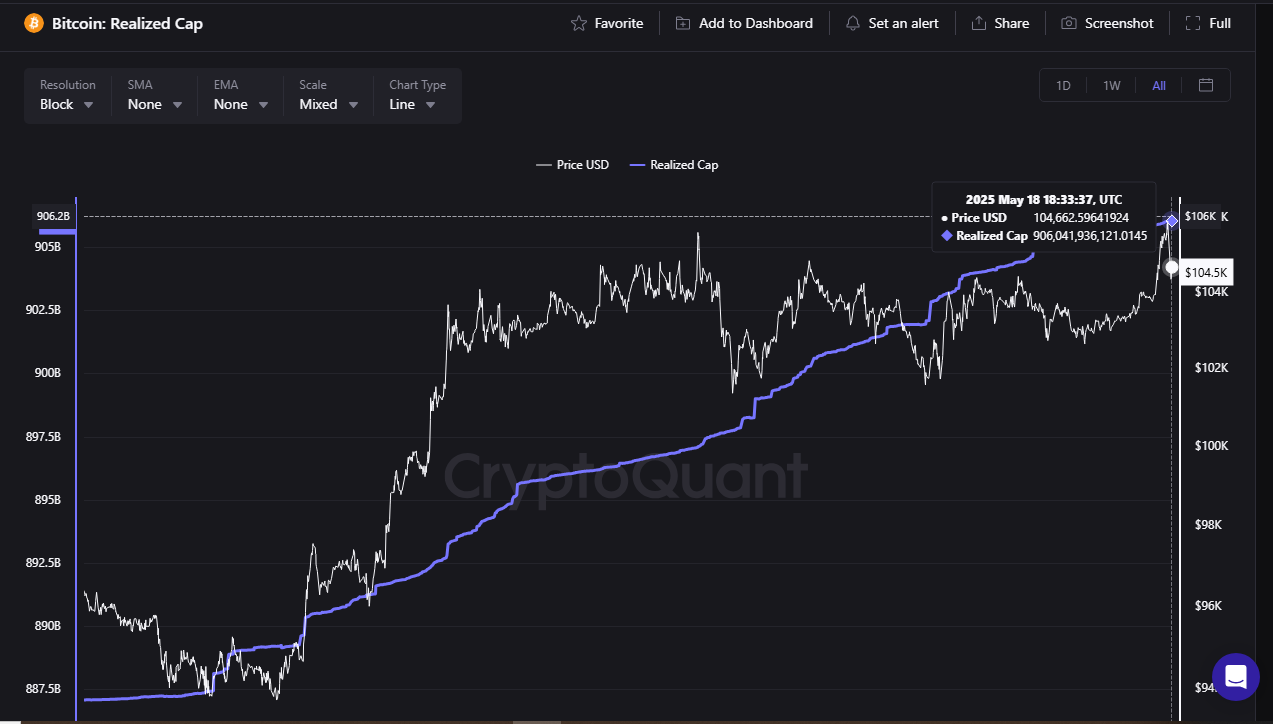Click the Set an alert bell icon
The height and width of the screenshot is (724, 1273).
[x=853, y=22]
